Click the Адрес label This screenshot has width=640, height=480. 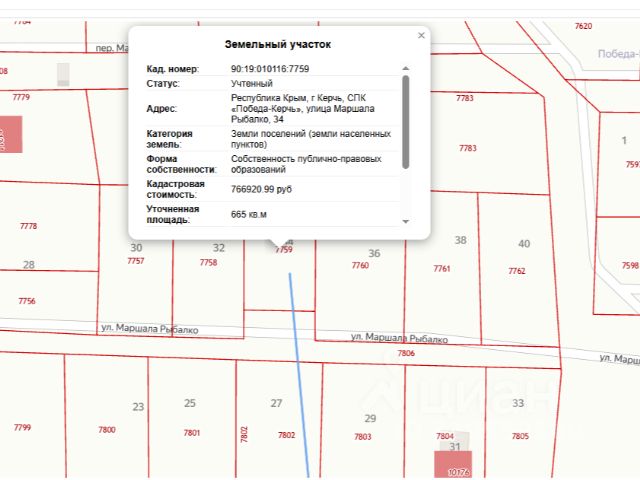[161, 109]
